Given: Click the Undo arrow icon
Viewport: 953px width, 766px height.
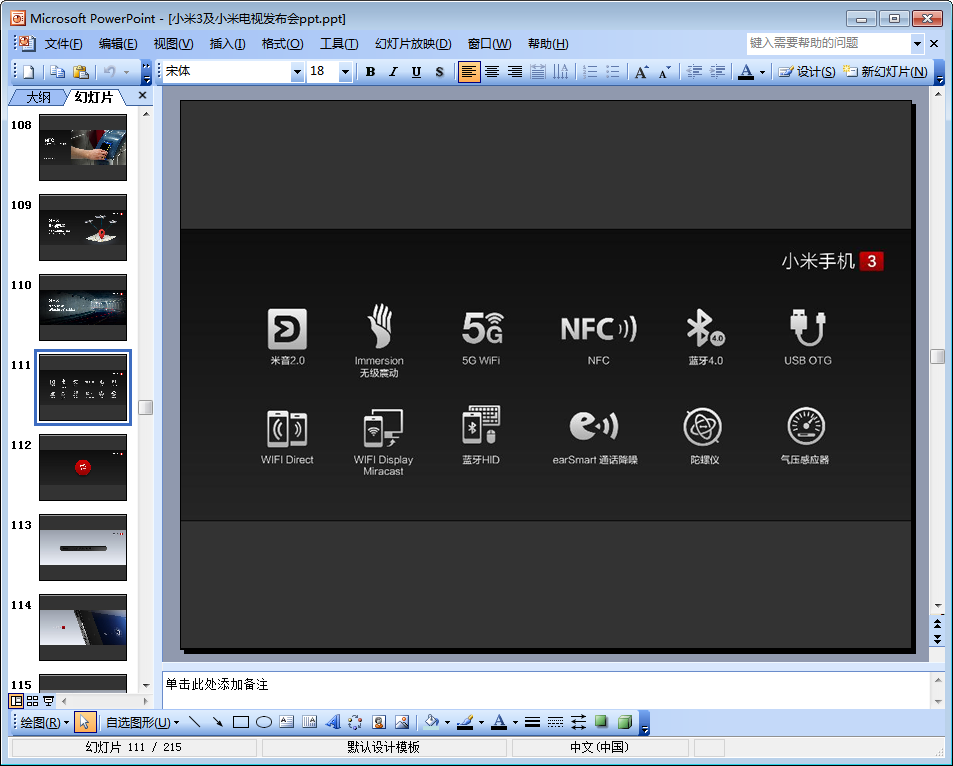Looking at the screenshot, I should 109,72.
